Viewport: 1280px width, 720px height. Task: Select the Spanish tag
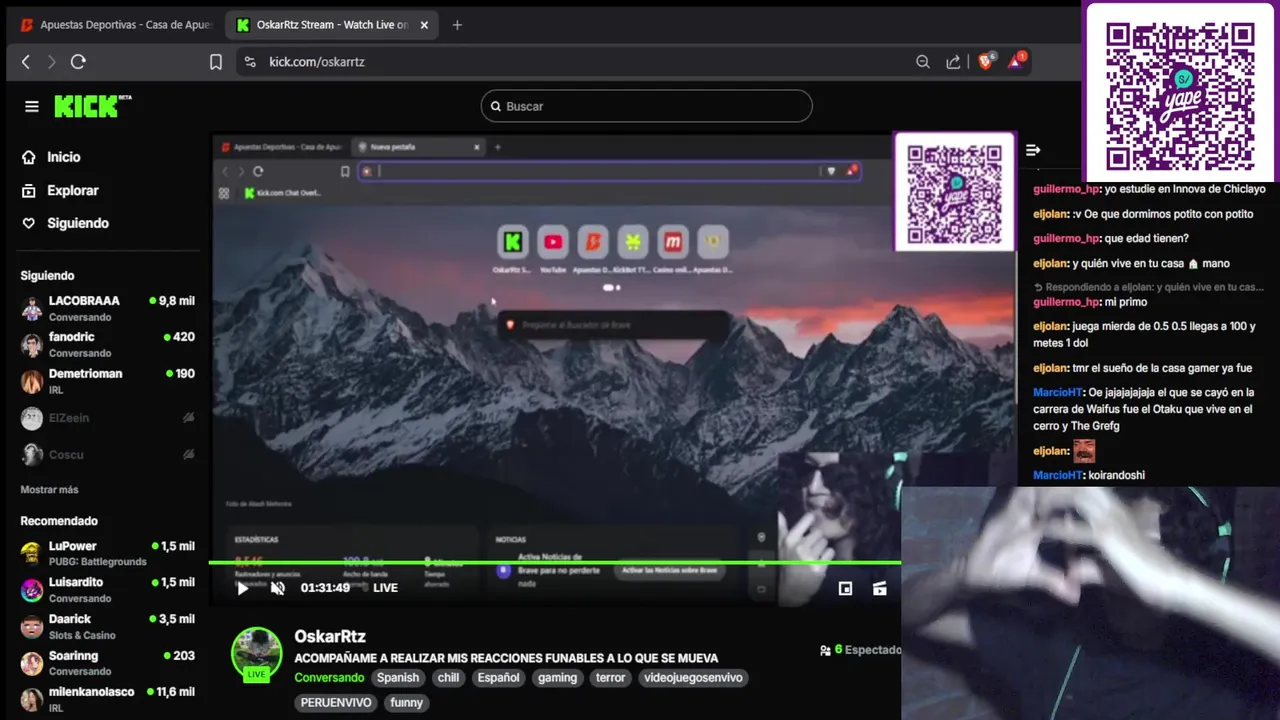click(x=398, y=678)
